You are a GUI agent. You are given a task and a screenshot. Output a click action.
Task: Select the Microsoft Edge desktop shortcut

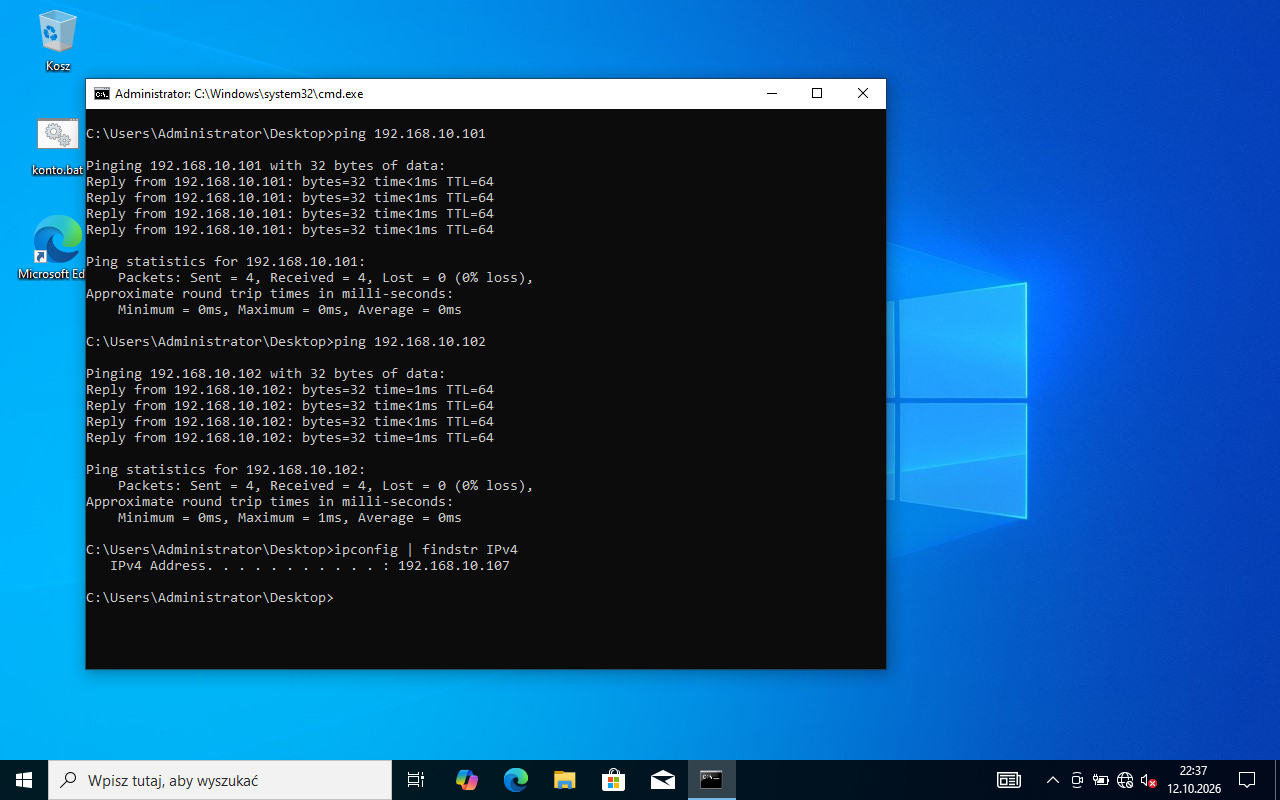click(52, 248)
